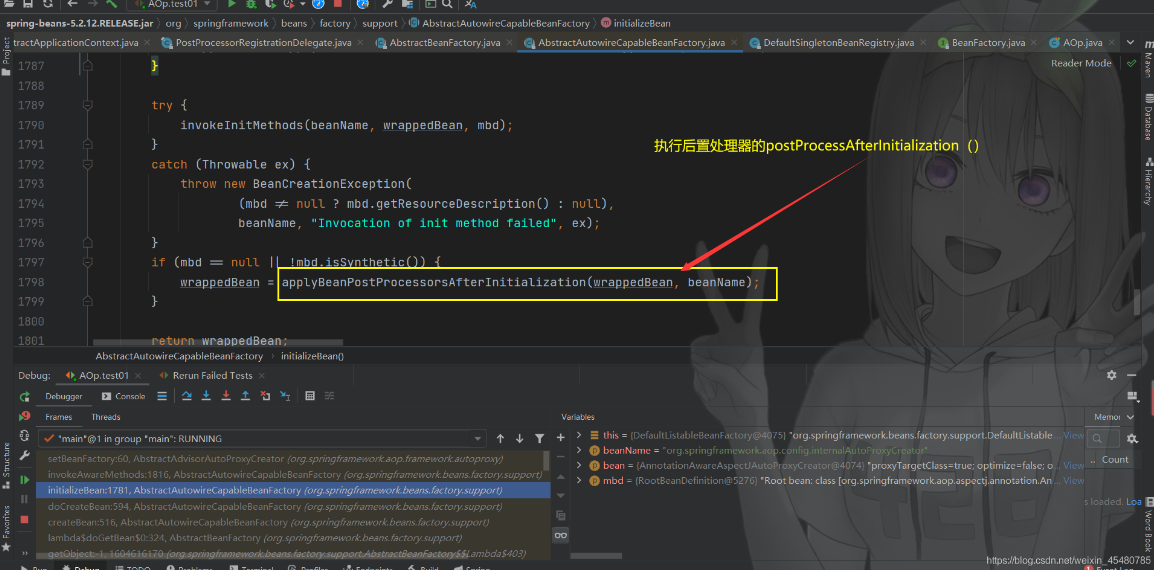Click the Translate icon in top toolbar

coord(471,4)
